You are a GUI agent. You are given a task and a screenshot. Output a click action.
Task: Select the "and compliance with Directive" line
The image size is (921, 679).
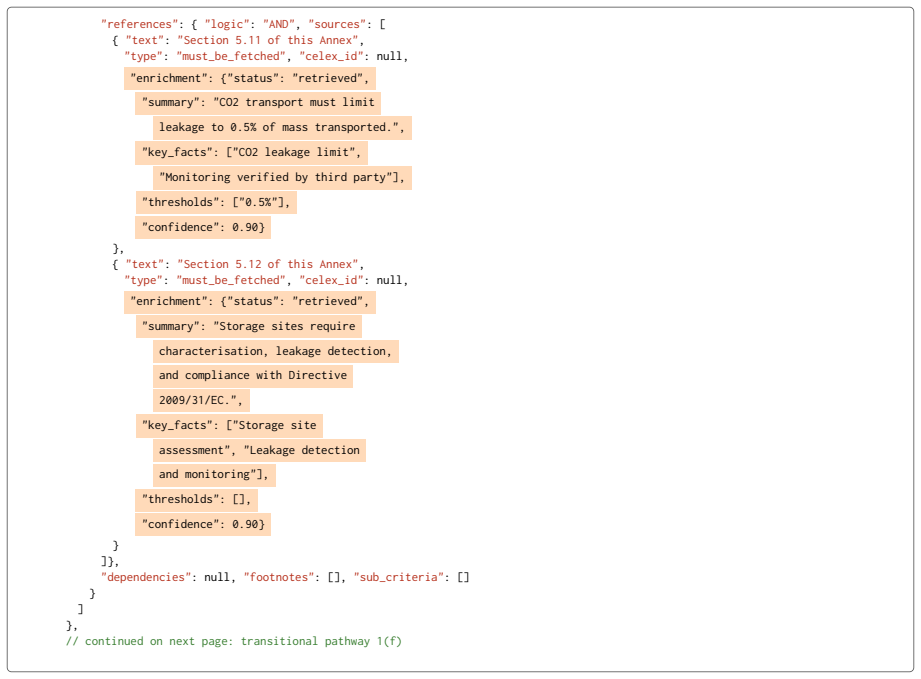pyautogui.click(x=253, y=376)
